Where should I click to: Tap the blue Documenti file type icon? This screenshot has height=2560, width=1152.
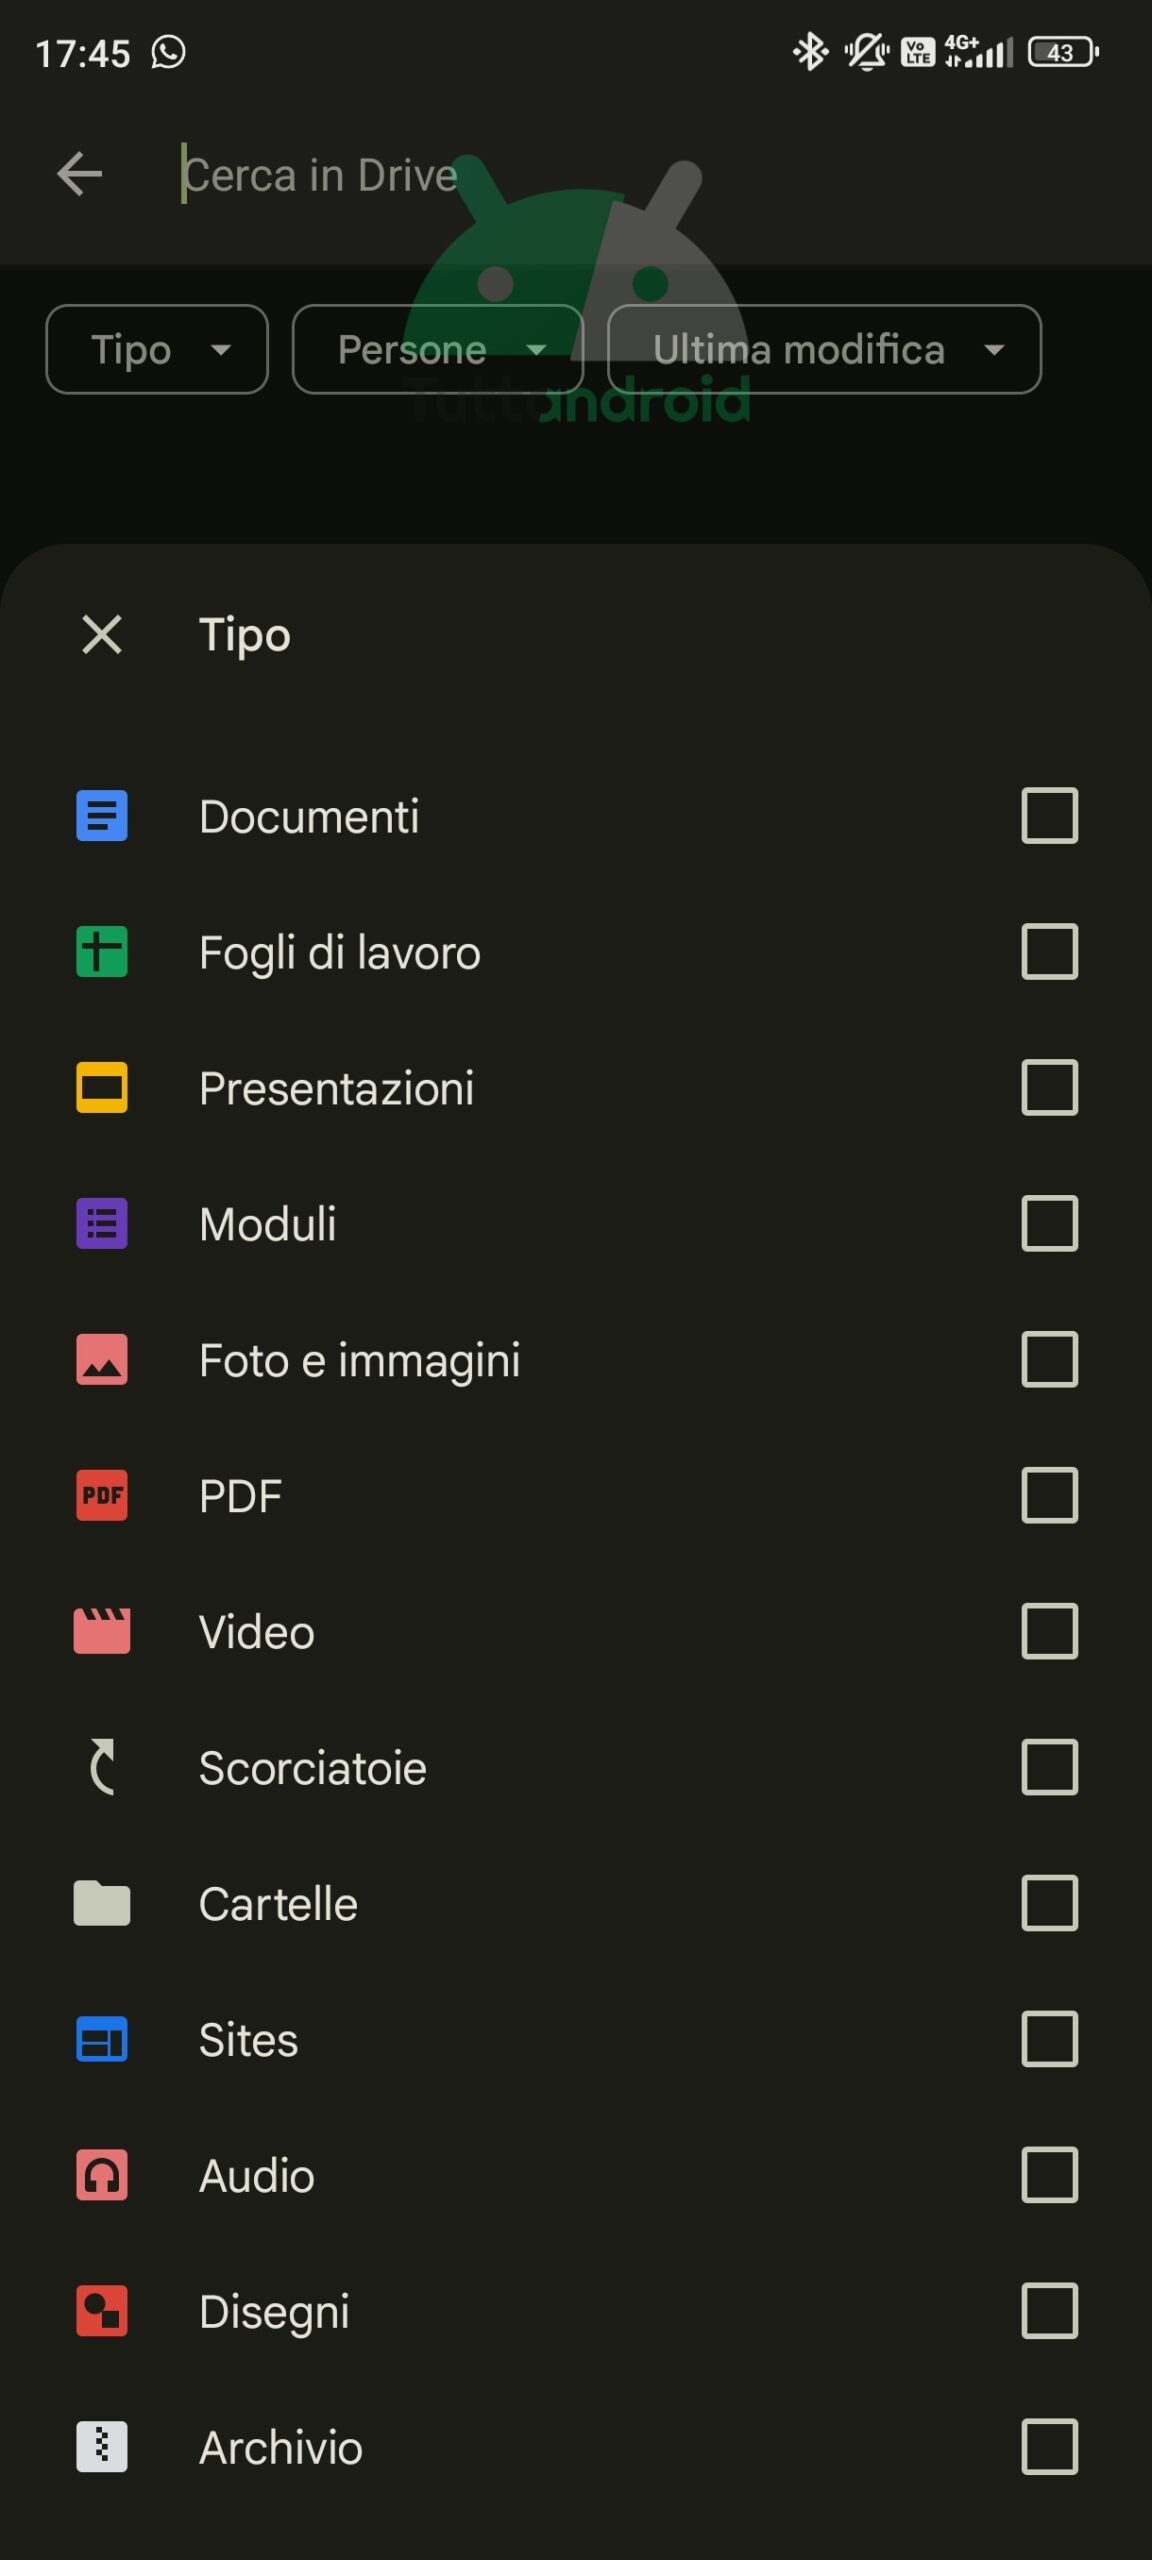tap(102, 816)
